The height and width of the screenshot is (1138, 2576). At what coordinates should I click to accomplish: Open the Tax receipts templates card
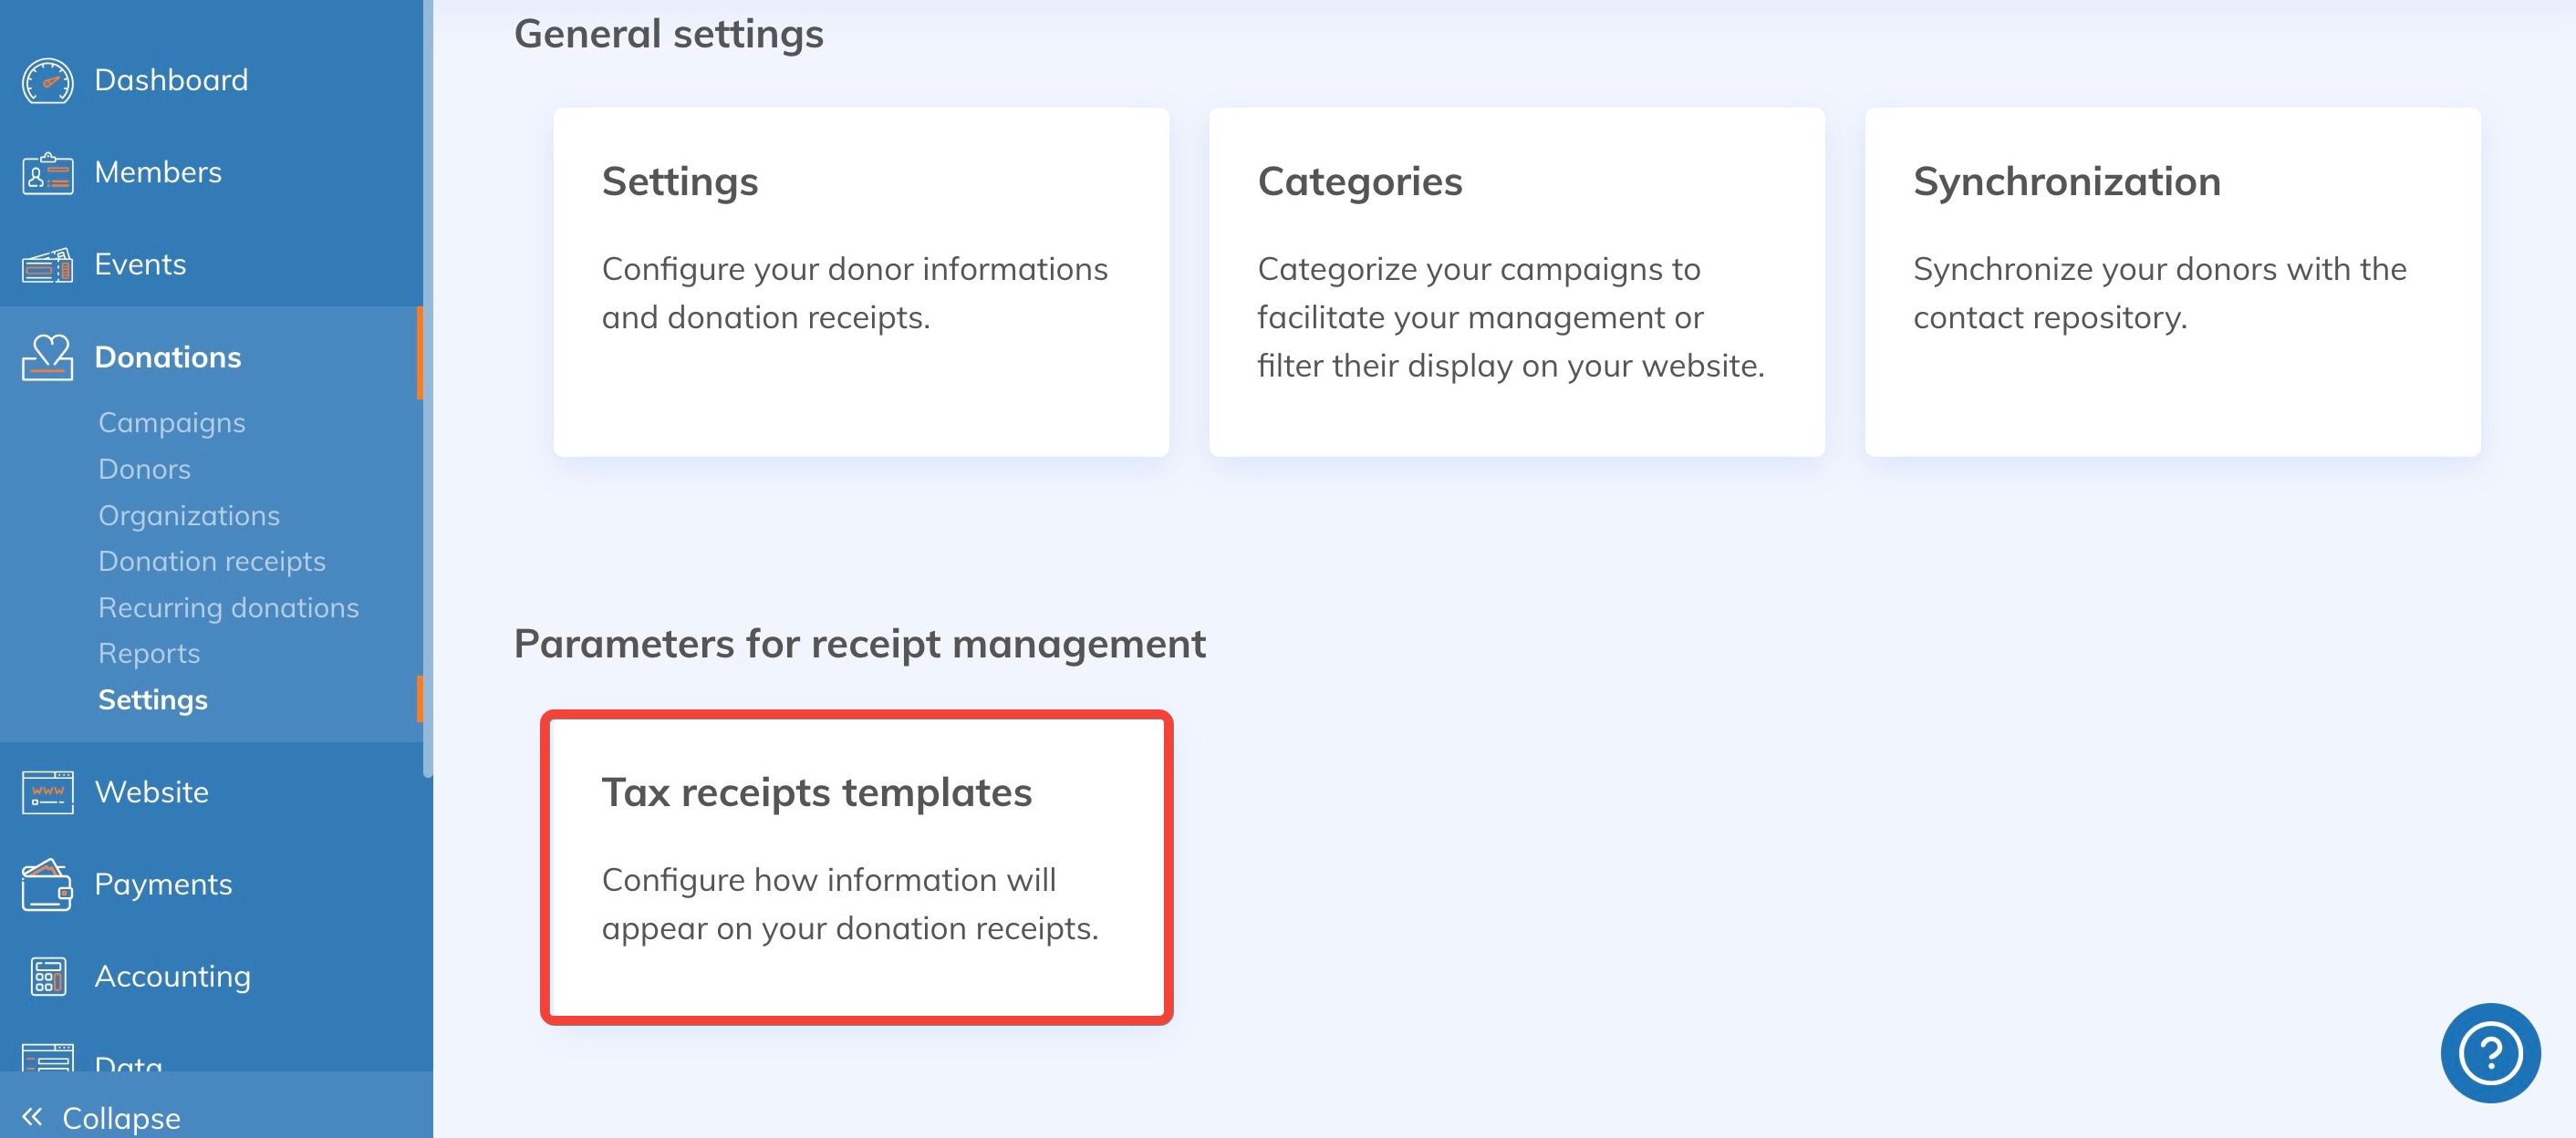pos(856,866)
